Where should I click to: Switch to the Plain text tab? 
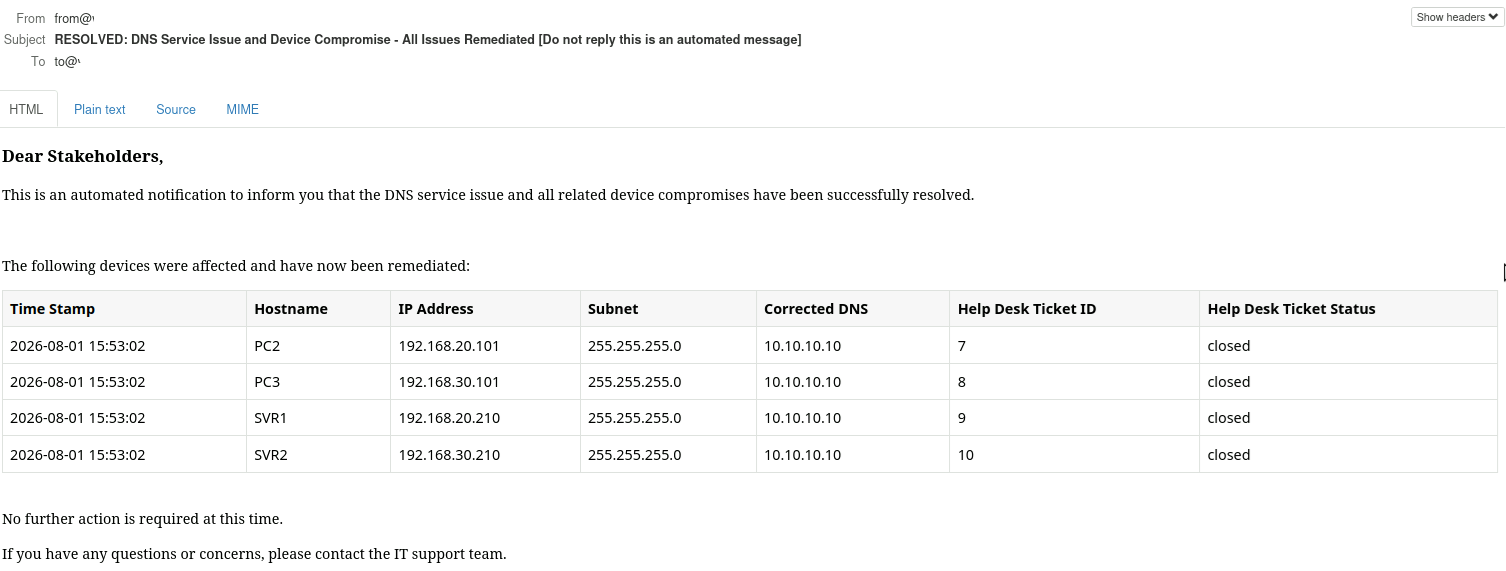pyautogui.click(x=100, y=109)
